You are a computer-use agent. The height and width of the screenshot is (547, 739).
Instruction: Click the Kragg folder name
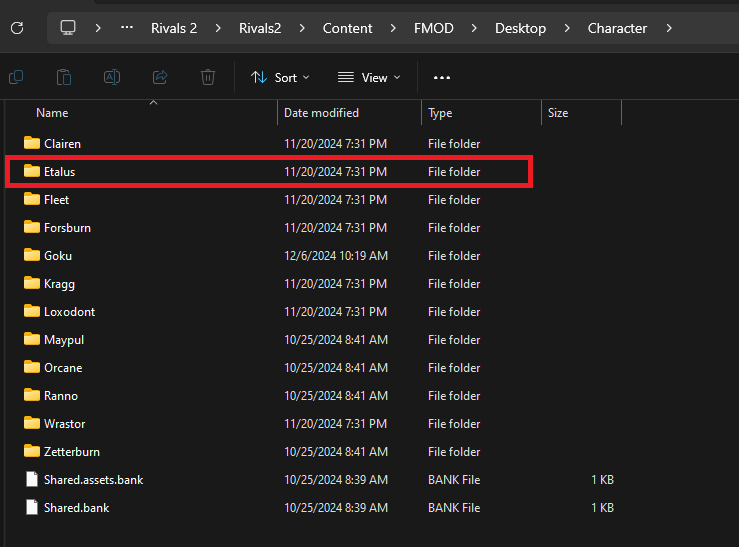(59, 284)
